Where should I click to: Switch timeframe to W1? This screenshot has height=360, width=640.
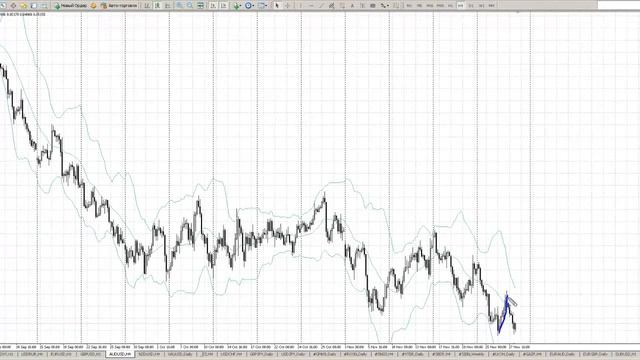point(481,6)
